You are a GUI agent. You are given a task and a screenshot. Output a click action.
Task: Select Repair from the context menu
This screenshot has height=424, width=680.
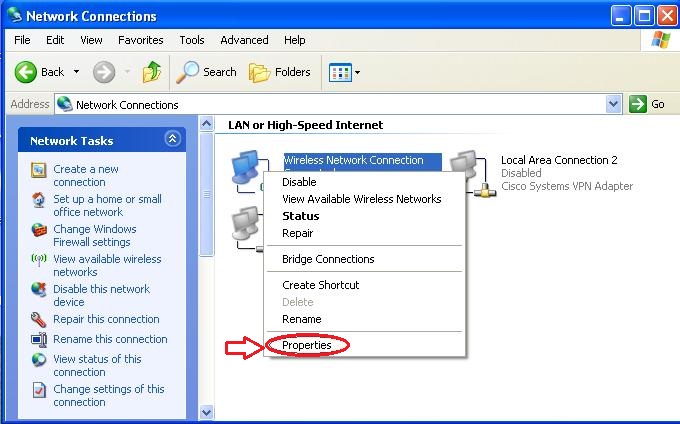364,233
